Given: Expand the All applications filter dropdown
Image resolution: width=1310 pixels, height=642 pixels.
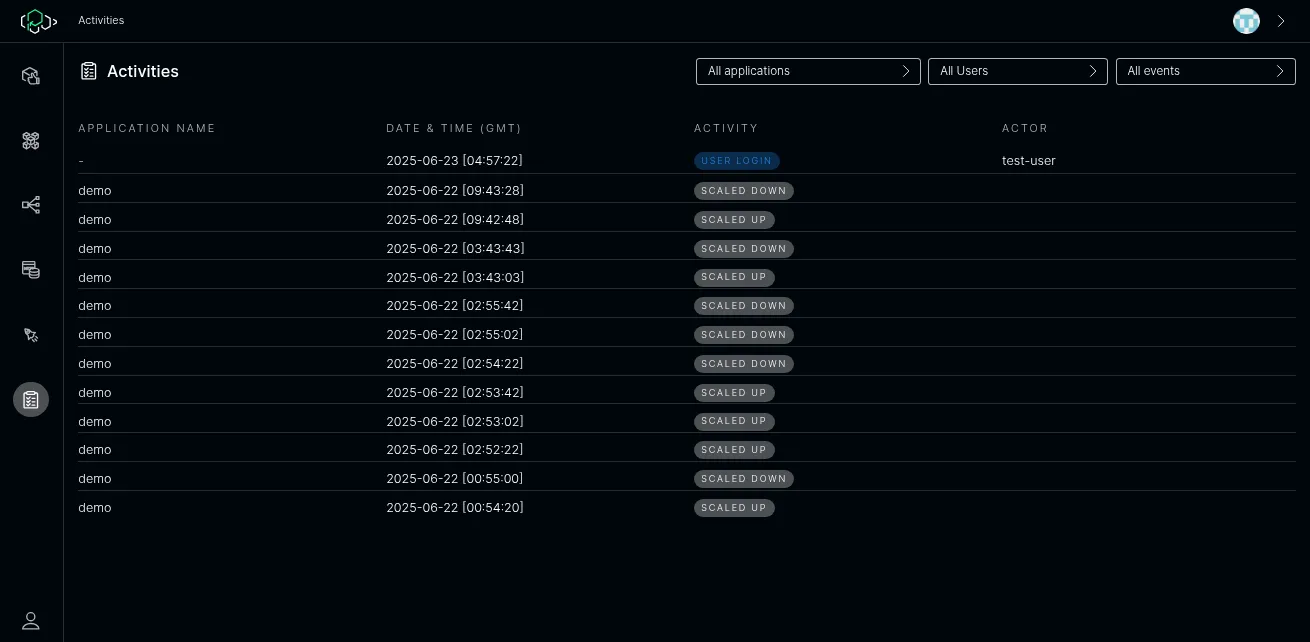Looking at the screenshot, I should click(808, 71).
